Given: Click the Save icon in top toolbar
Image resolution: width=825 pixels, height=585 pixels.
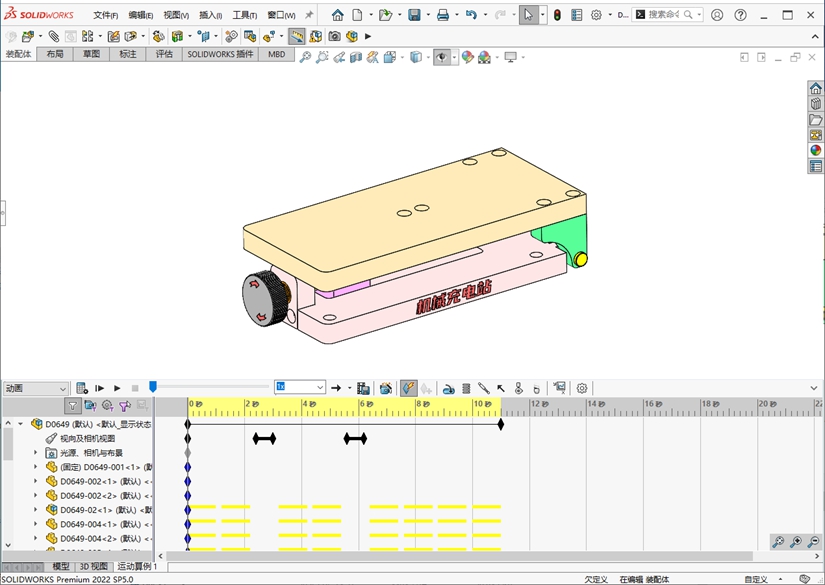Looking at the screenshot, I should [x=414, y=15].
